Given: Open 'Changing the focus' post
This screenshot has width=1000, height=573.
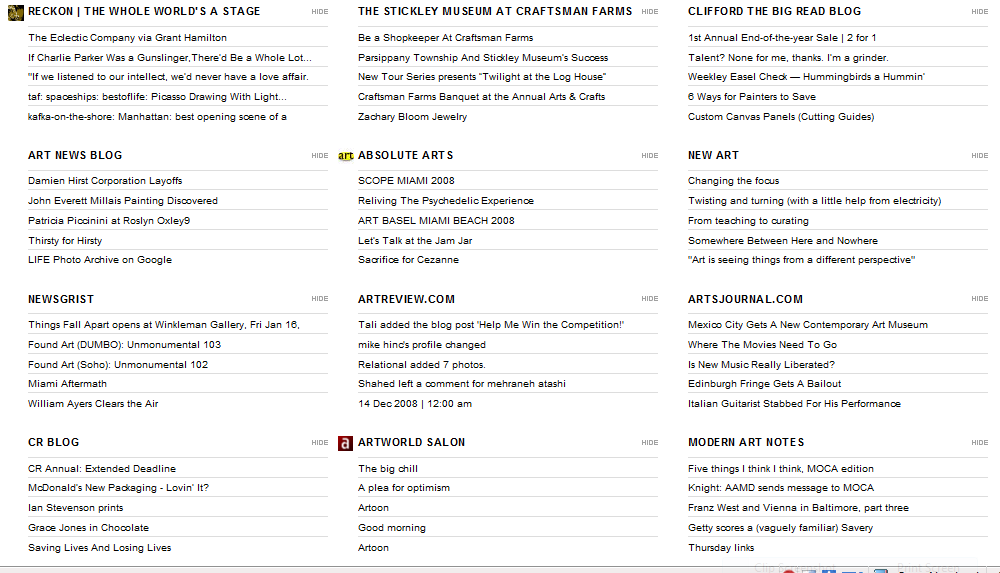Looking at the screenshot, I should point(733,181).
